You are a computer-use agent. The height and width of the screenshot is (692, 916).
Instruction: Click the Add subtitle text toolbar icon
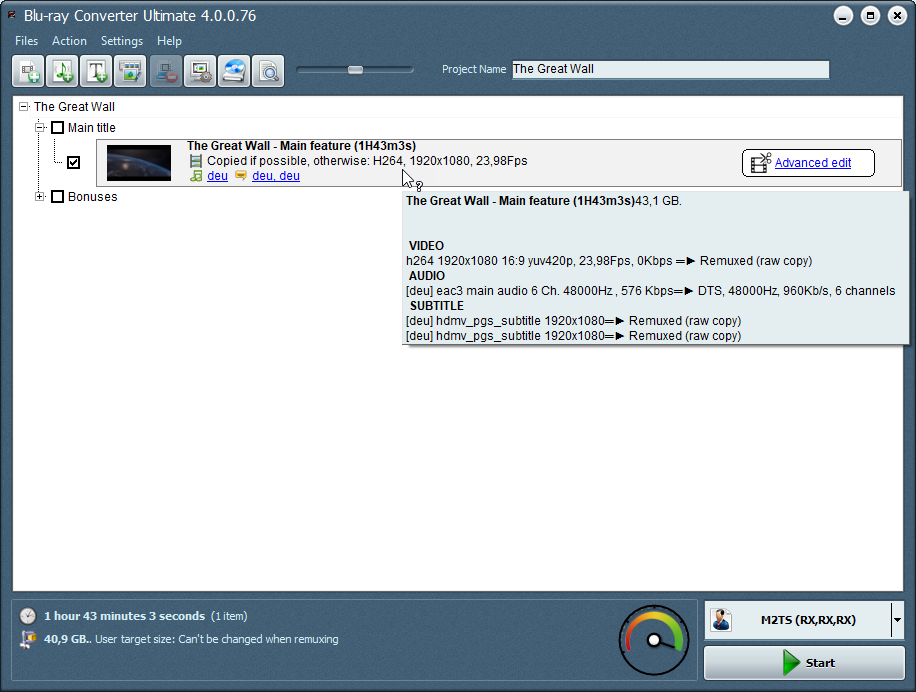coord(96,71)
